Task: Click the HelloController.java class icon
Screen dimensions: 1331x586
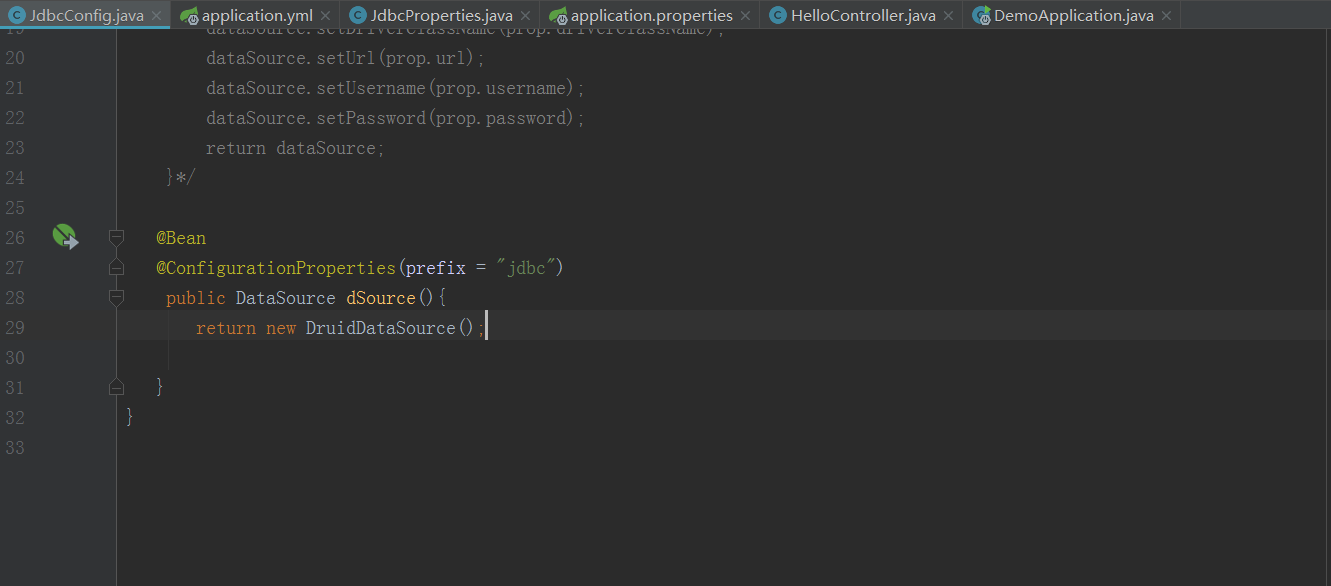Action: click(777, 15)
